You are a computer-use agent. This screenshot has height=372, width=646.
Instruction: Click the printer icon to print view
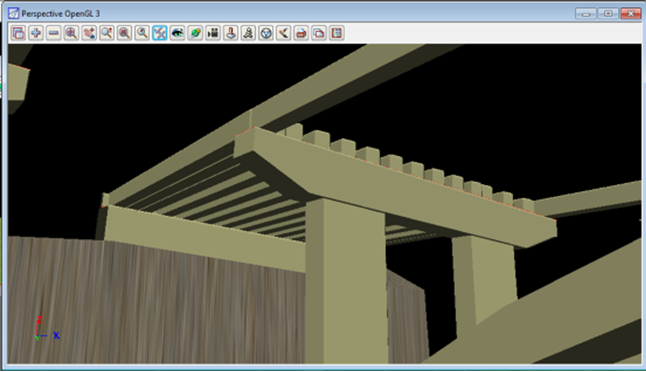(x=302, y=33)
